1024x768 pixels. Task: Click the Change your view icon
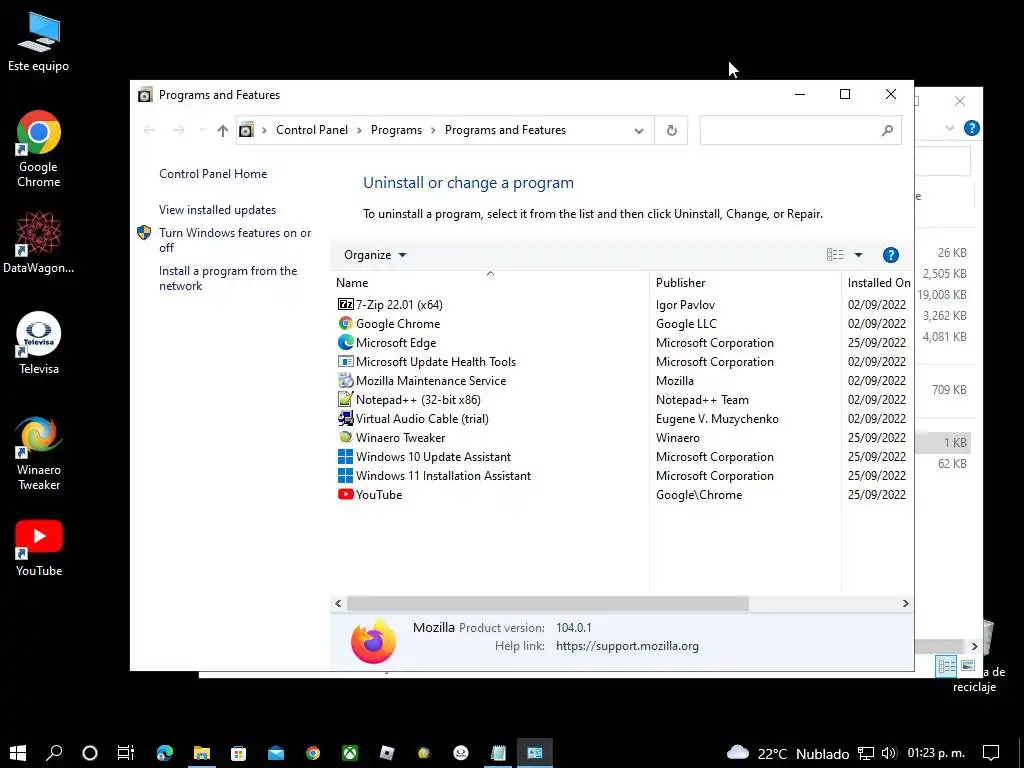pos(835,255)
